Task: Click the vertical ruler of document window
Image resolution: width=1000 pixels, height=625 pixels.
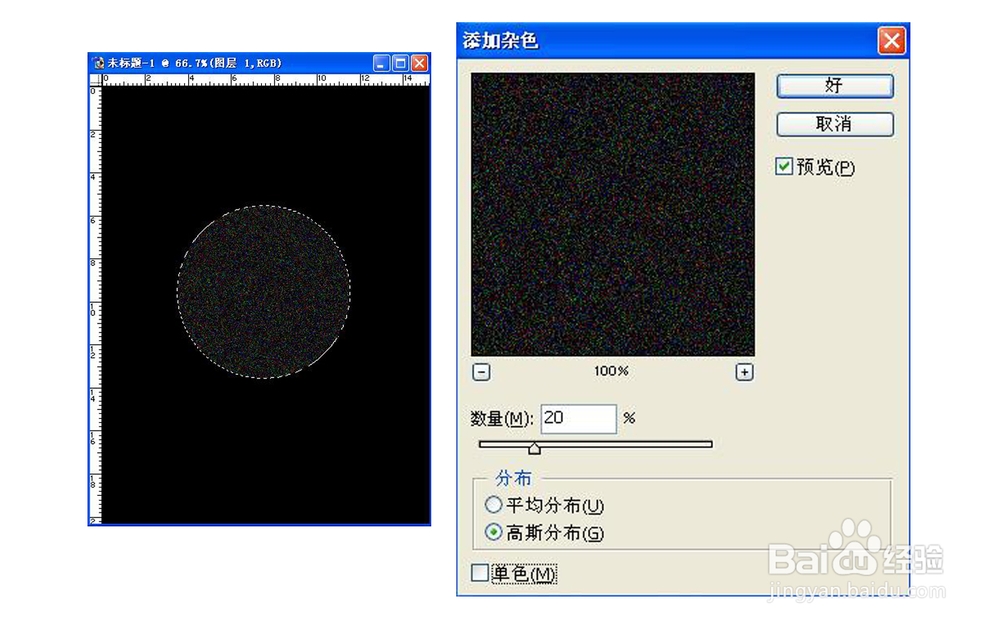Action: point(95,305)
